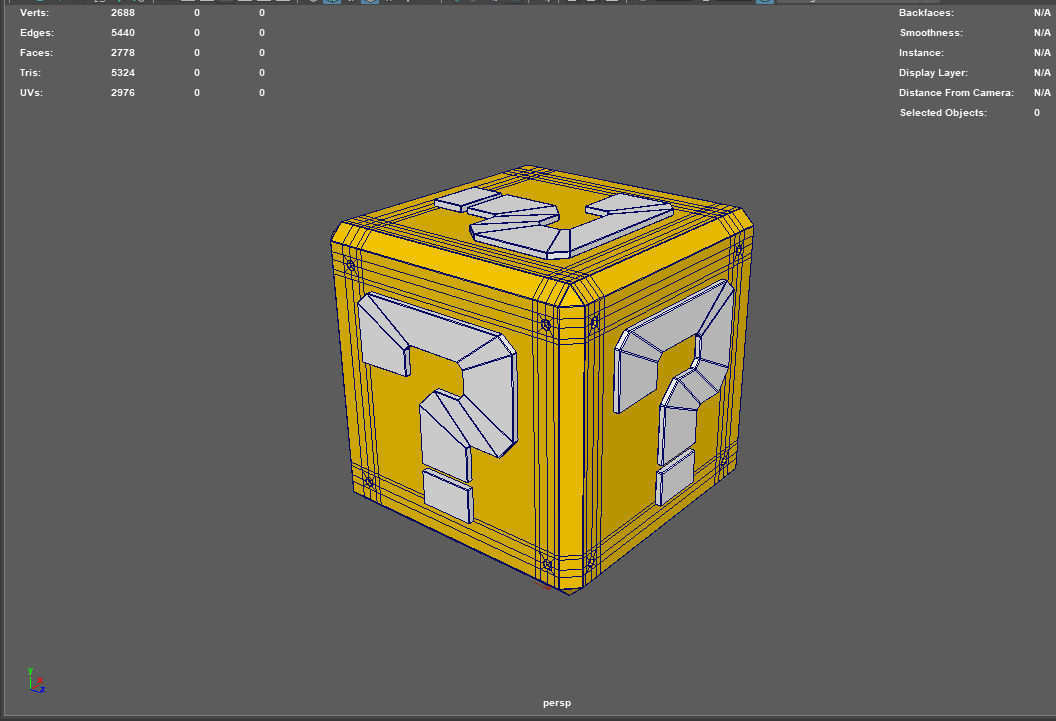Image resolution: width=1056 pixels, height=721 pixels.
Task: Select the question mark on the cube's top face
Action: pyautogui.click(x=554, y=223)
